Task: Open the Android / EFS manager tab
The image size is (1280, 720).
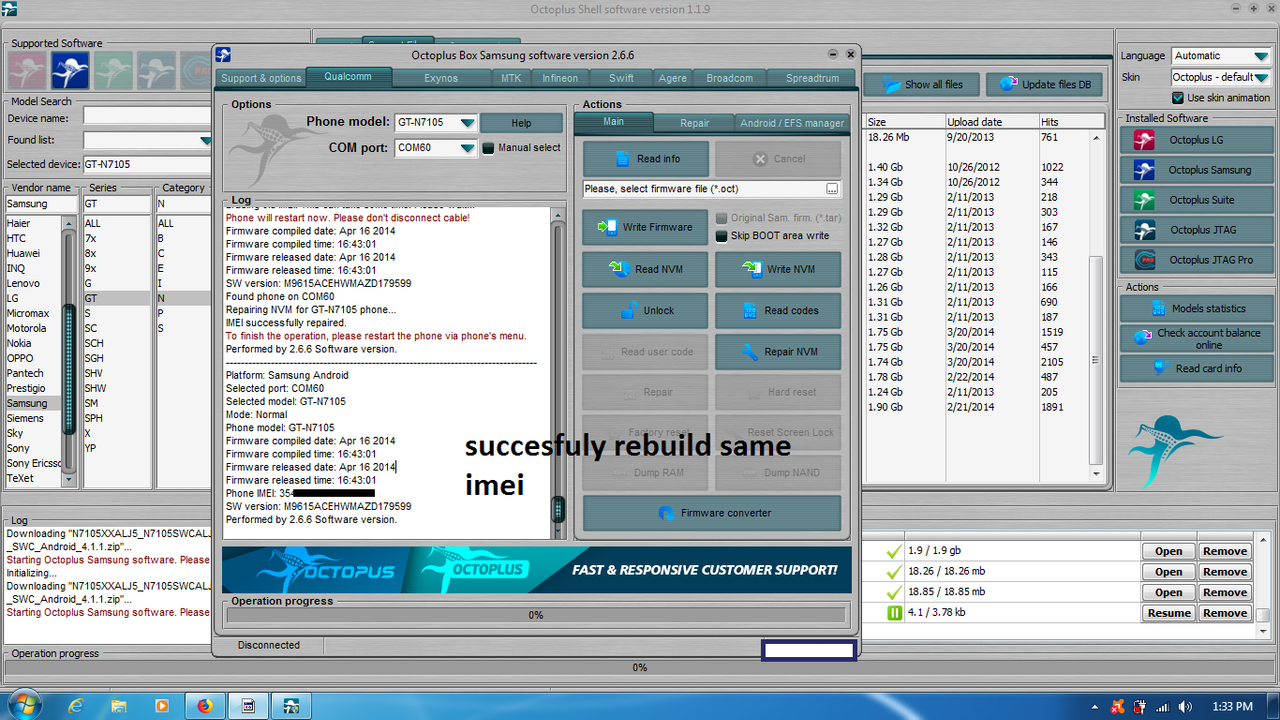Action: click(792, 123)
